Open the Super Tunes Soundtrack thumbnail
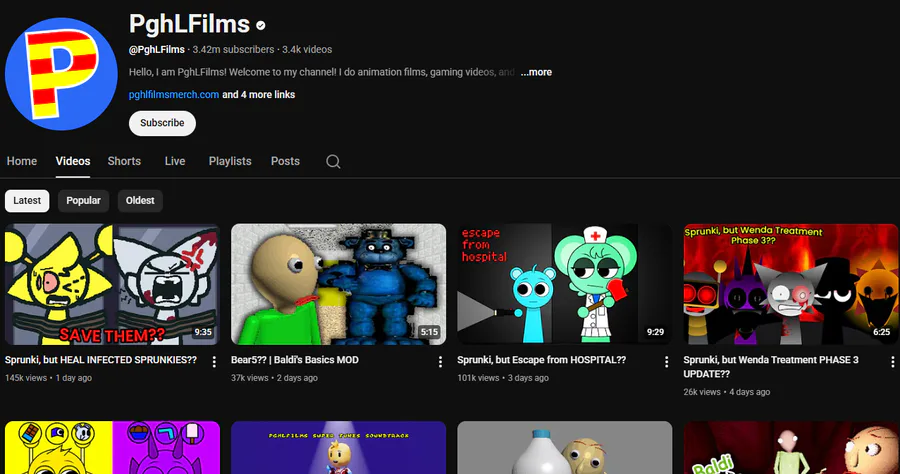The image size is (900, 474). pos(339,448)
